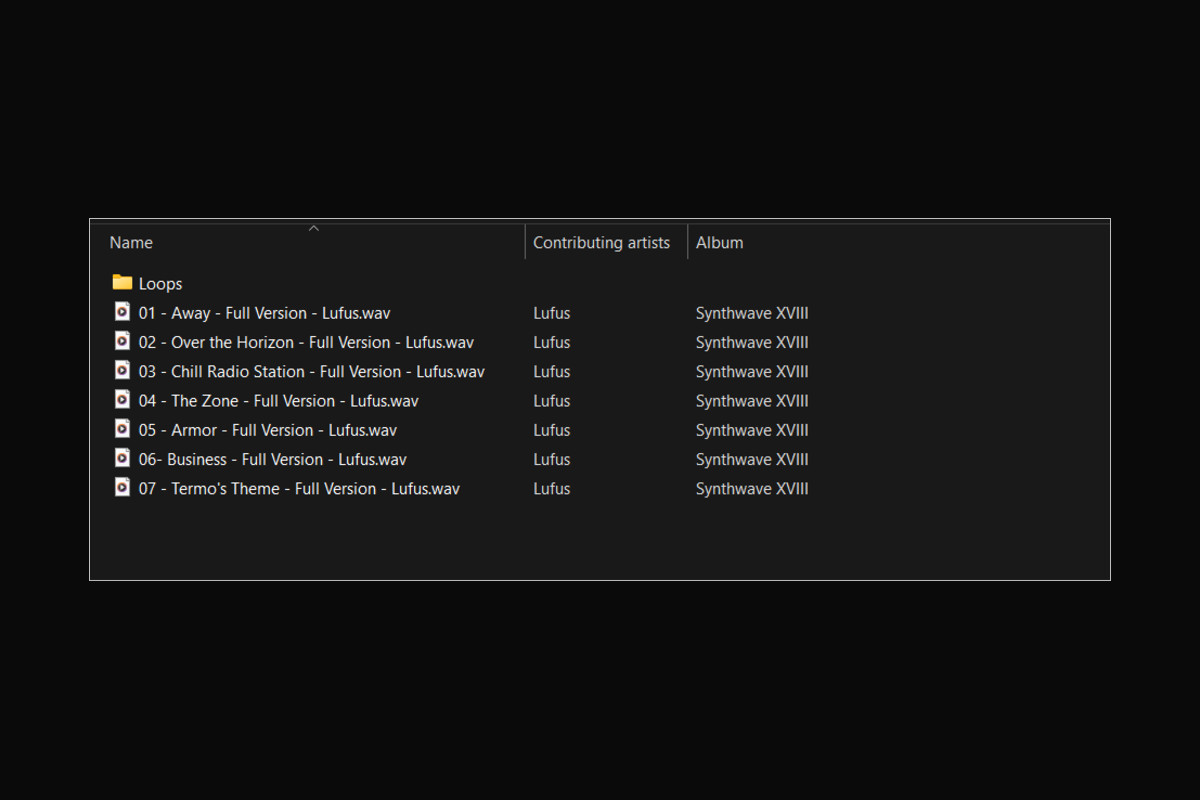1200x800 pixels.
Task: Click the Chill Radio Station file icon
Action: point(122,371)
